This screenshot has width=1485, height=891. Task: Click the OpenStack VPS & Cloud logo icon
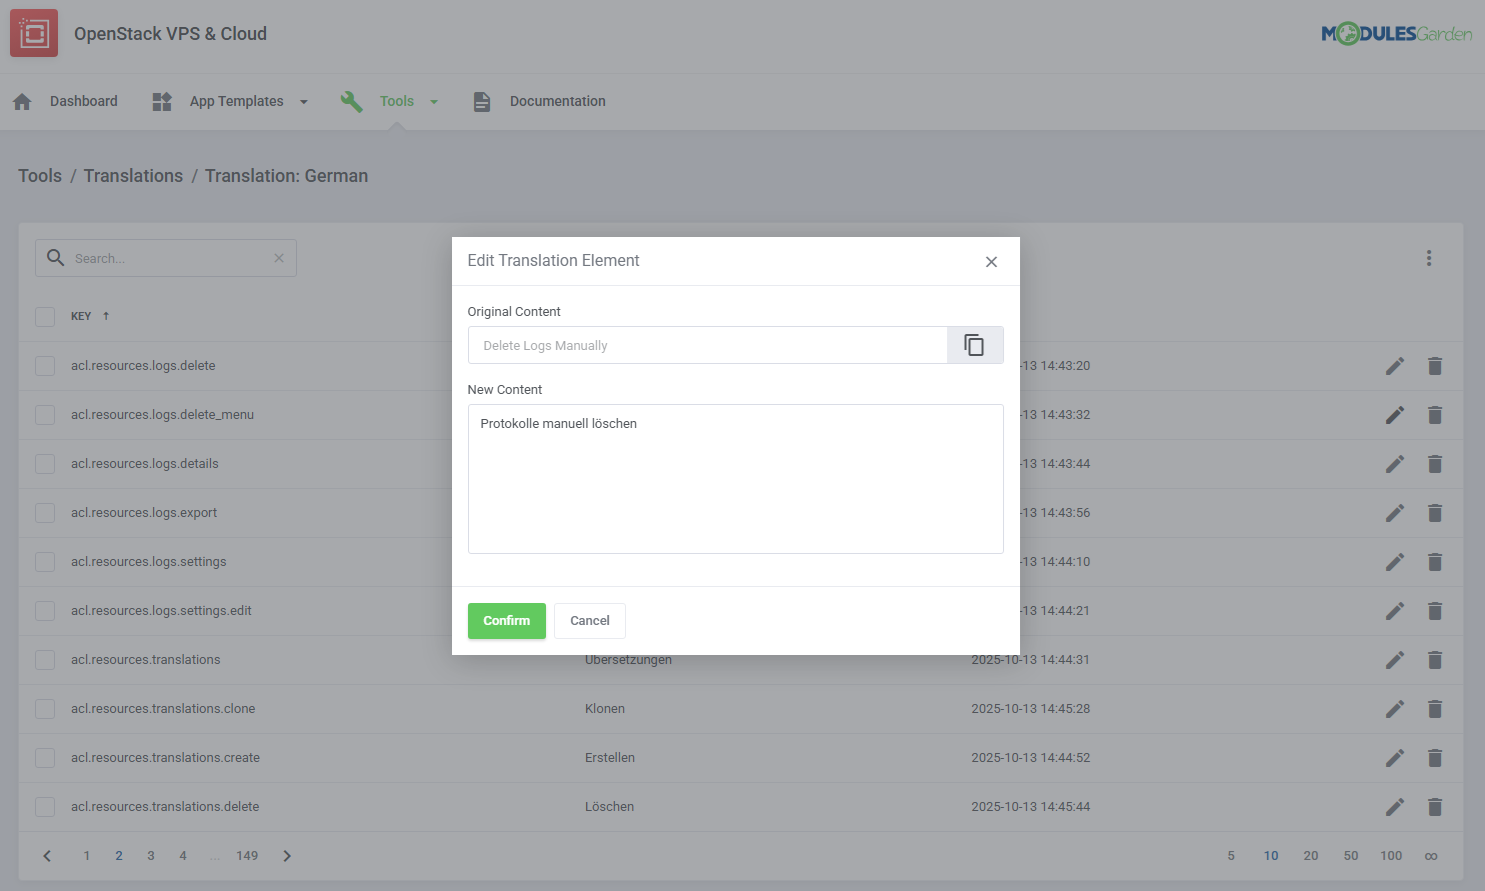coord(33,33)
